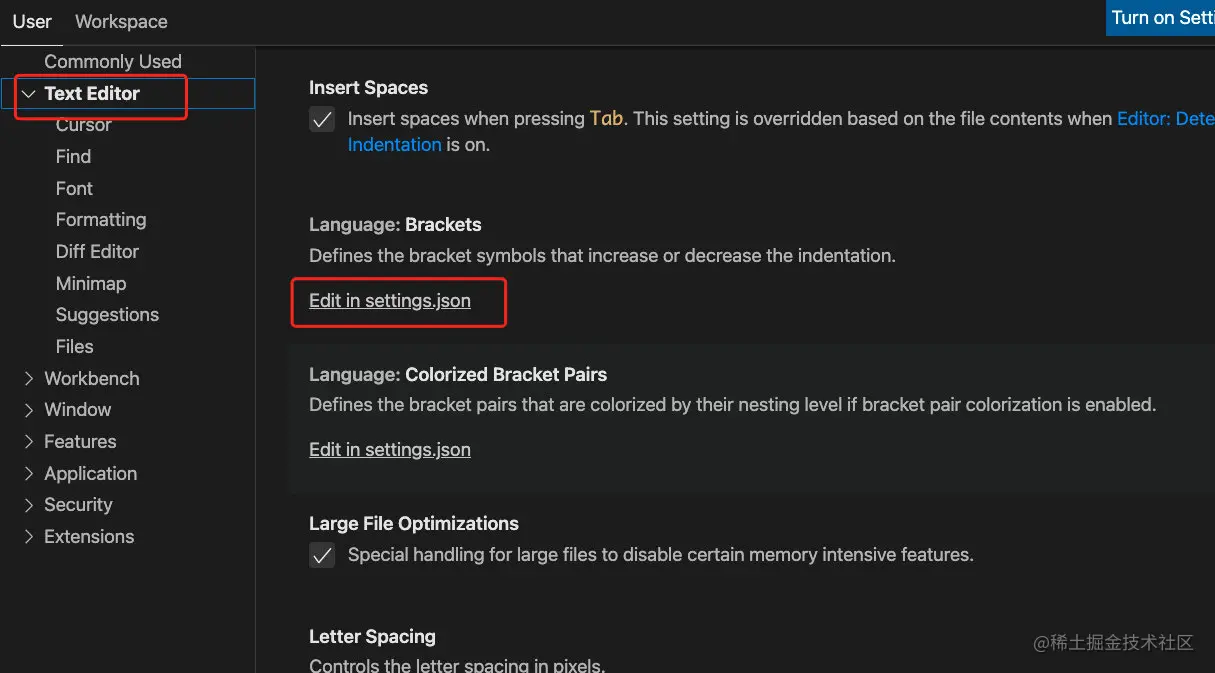Collapse the Text Editor section chevron

tap(29, 94)
